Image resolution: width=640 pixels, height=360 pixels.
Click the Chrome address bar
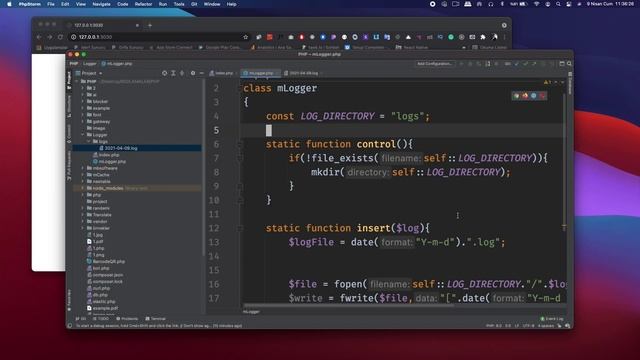158,37
